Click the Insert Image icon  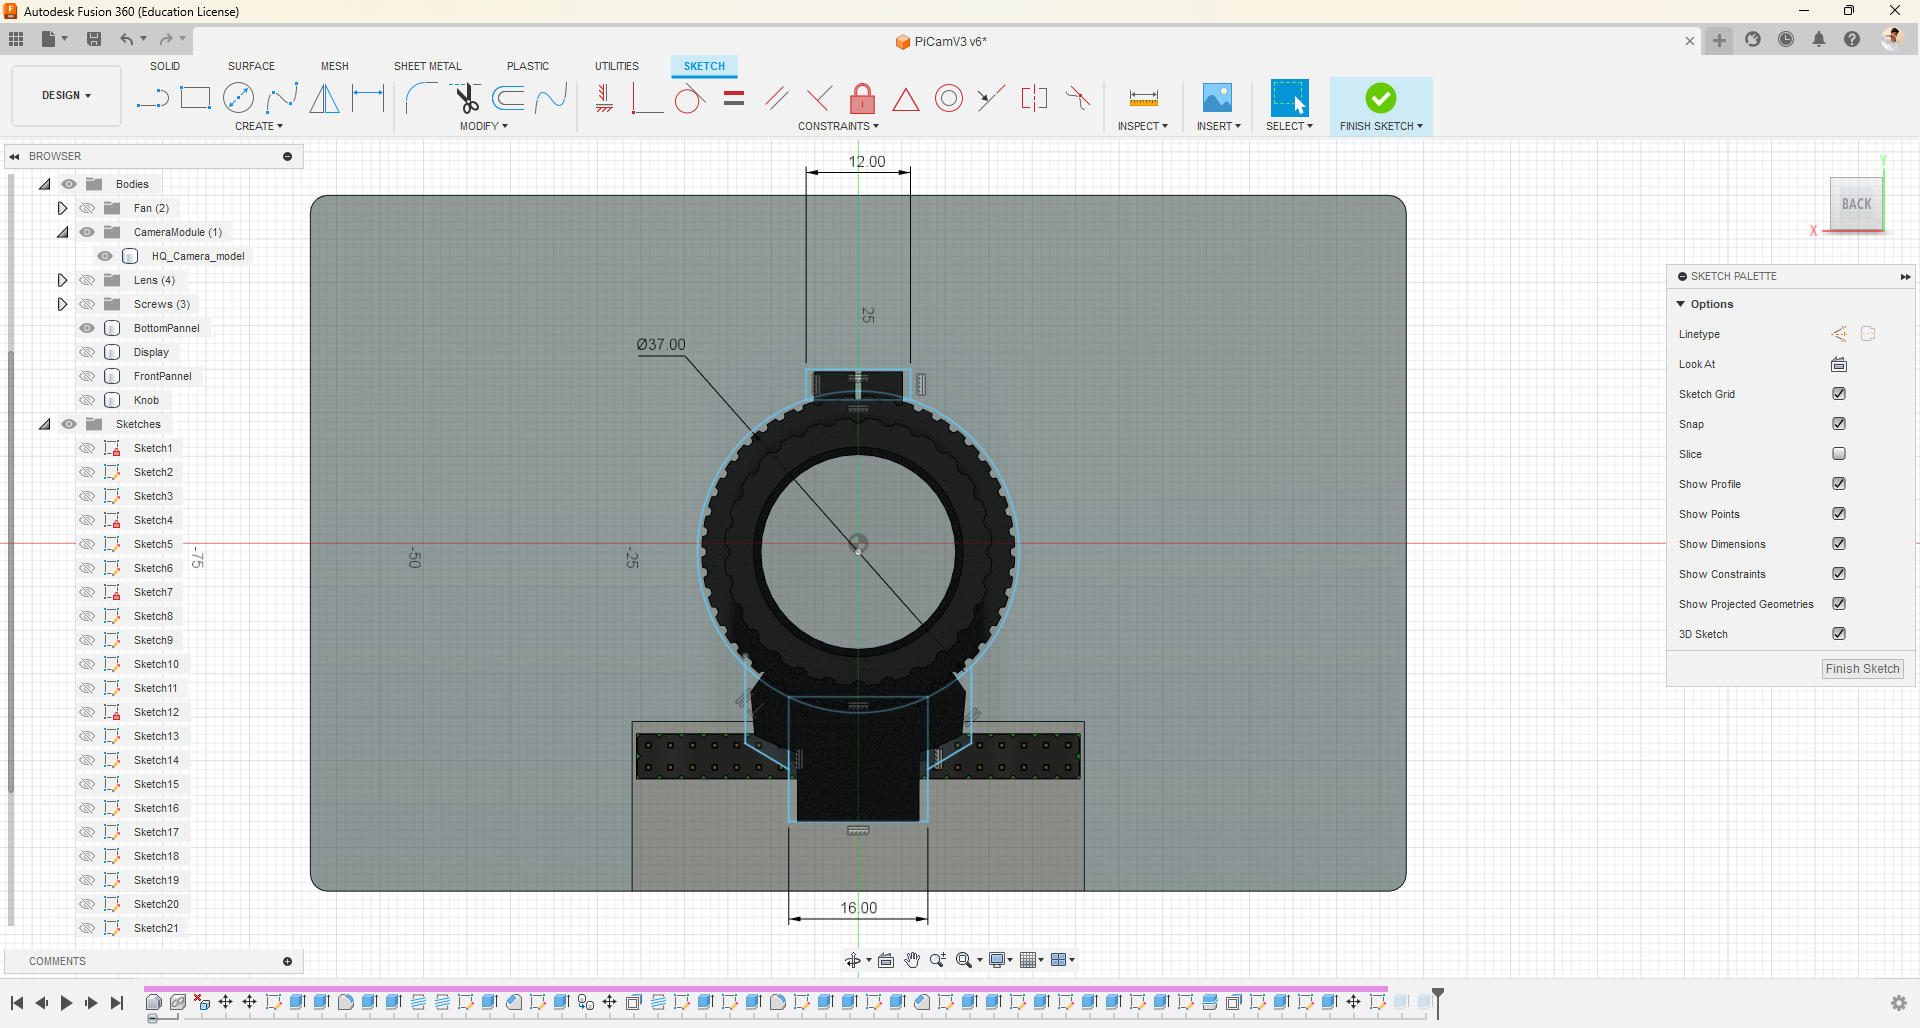pyautogui.click(x=1217, y=98)
